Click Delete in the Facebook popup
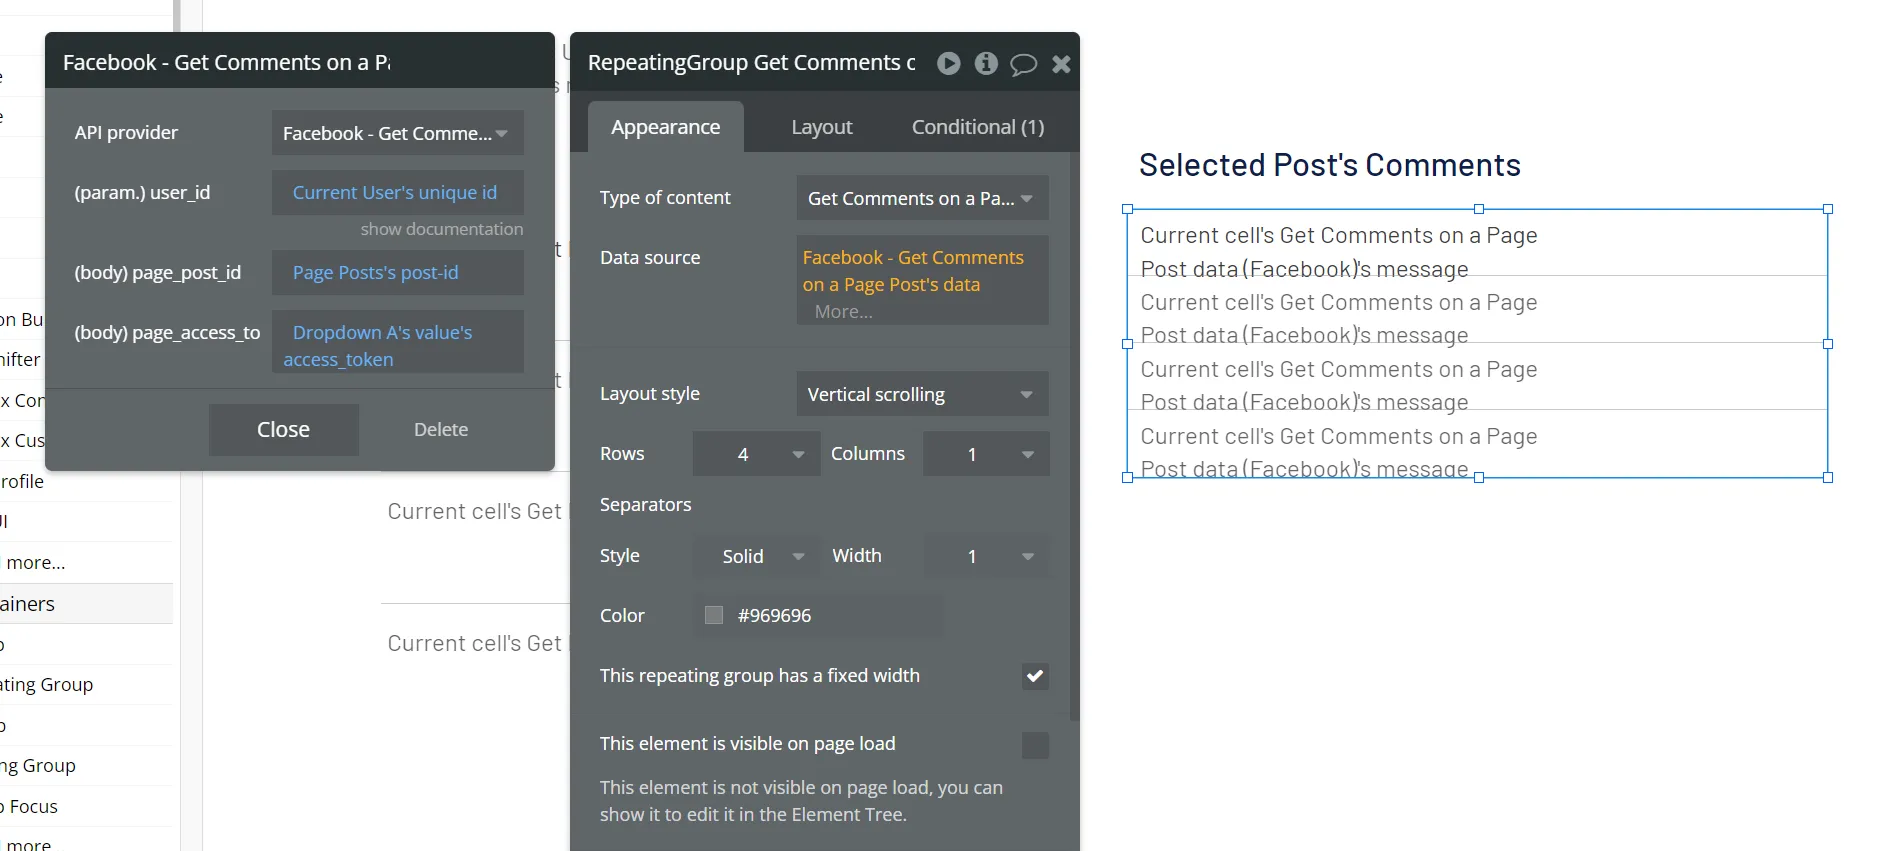 pyautogui.click(x=441, y=430)
